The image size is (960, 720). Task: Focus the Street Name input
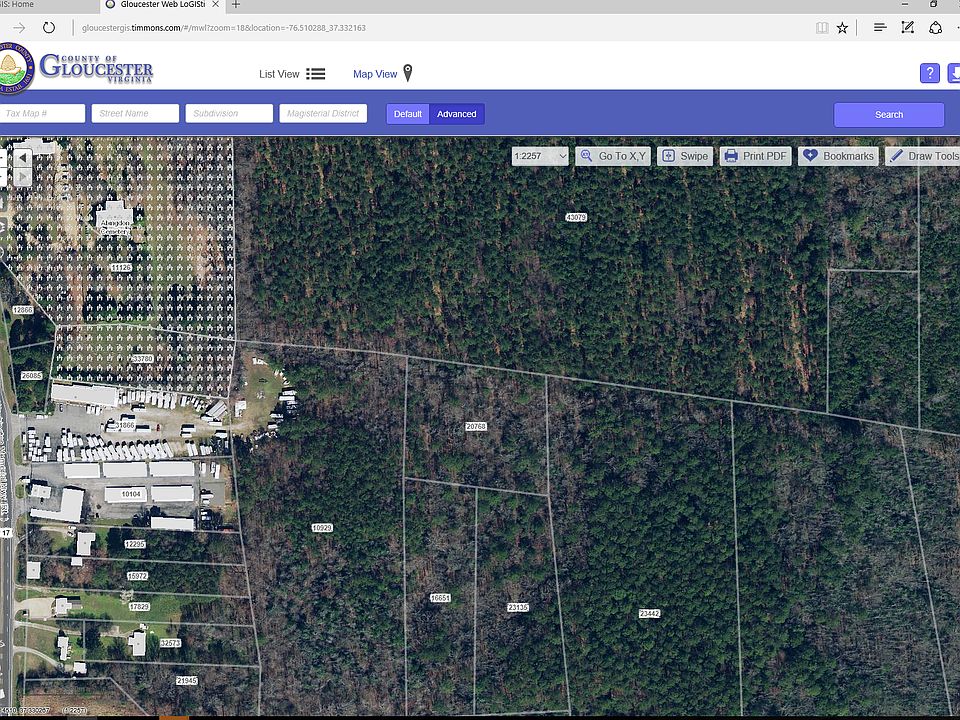point(135,113)
